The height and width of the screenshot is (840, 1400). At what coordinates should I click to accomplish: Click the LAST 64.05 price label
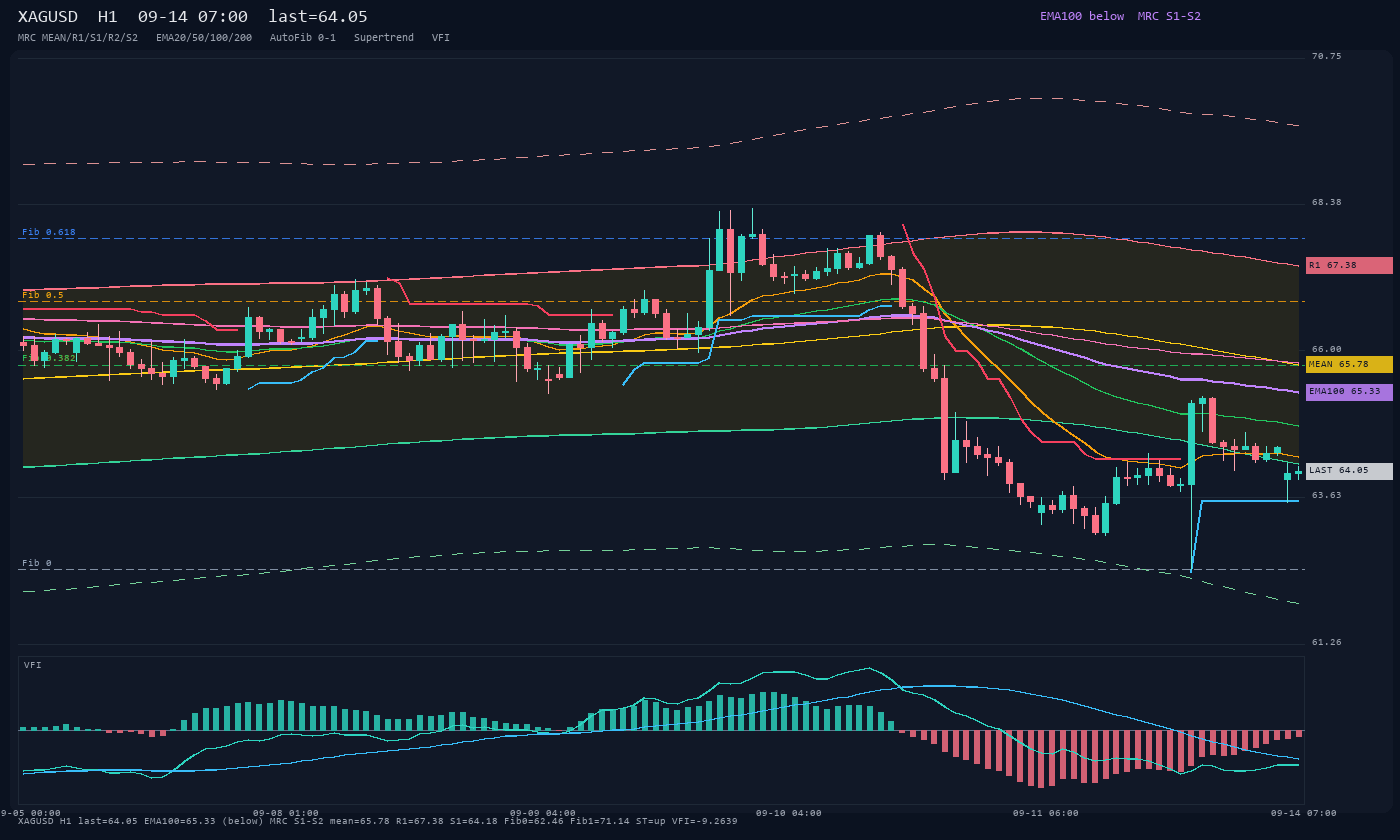coord(1349,470)
